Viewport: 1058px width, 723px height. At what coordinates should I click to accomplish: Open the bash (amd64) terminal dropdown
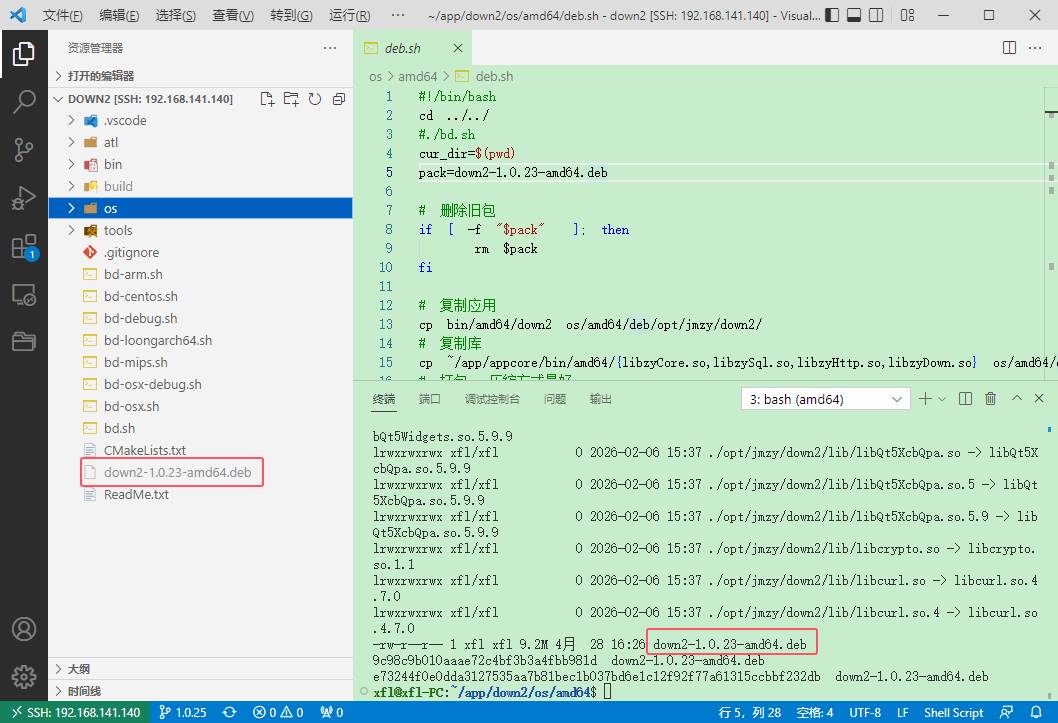click(x=825, y=399)
